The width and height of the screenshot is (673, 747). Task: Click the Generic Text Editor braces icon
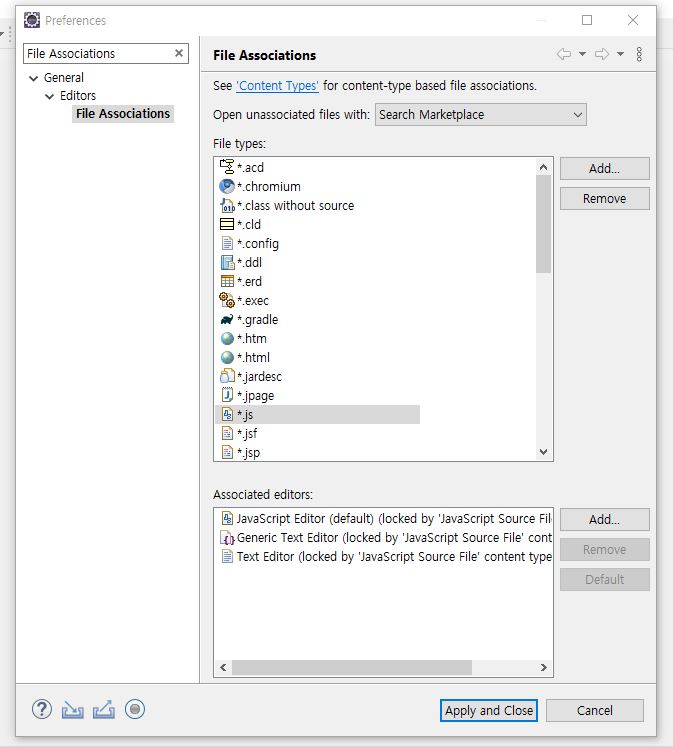point(227,538)
